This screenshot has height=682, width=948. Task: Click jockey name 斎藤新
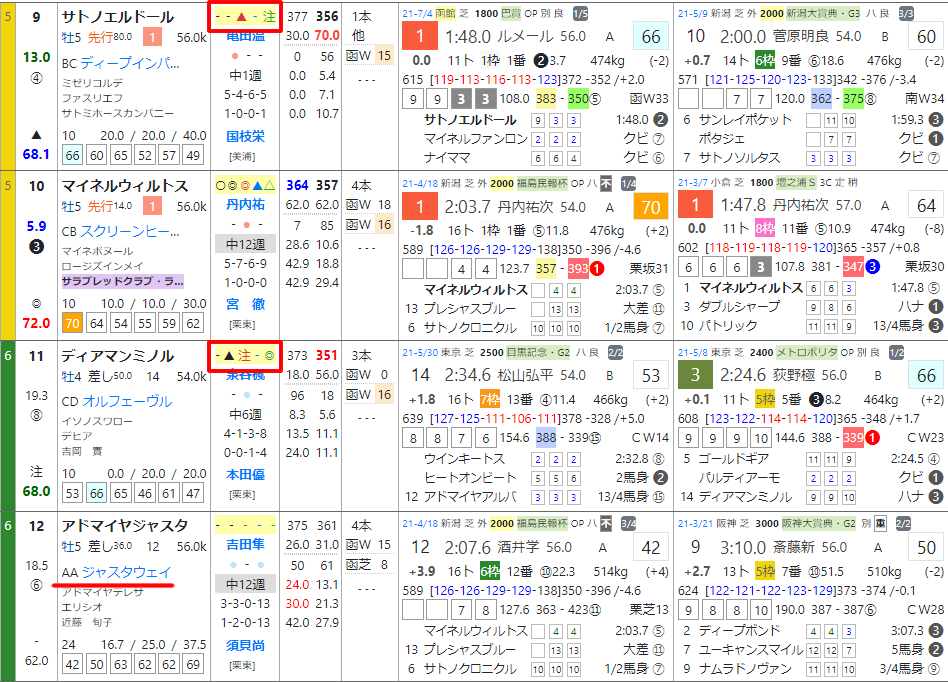(794, 548)
